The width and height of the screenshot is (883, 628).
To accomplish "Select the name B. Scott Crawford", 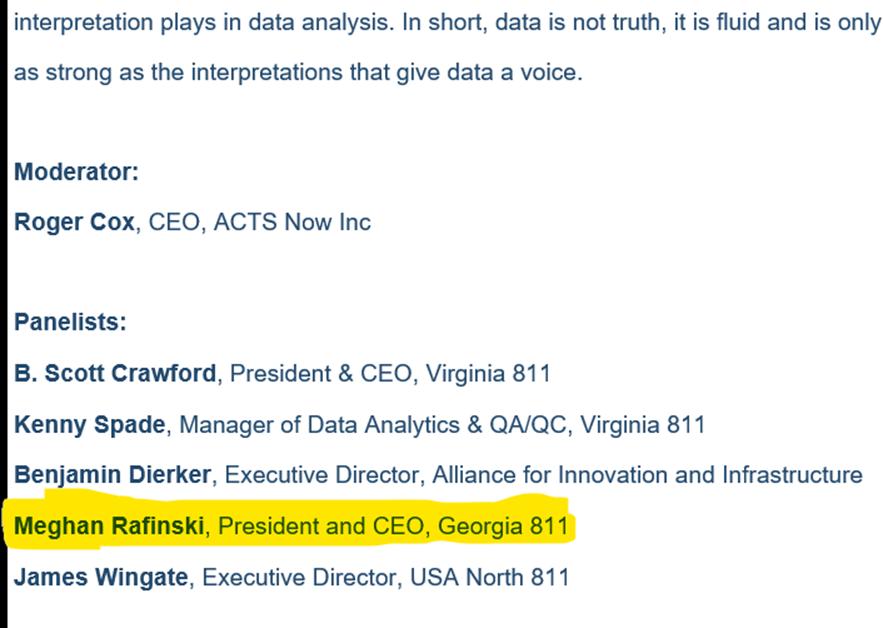I will click(115, 374).
